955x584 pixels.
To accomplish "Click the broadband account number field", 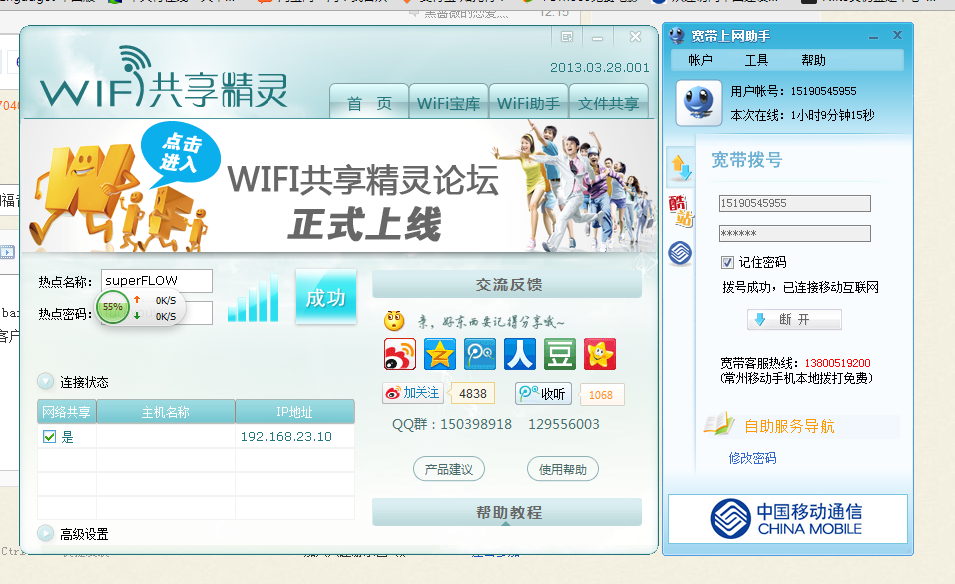I will (x=794, y=203).
